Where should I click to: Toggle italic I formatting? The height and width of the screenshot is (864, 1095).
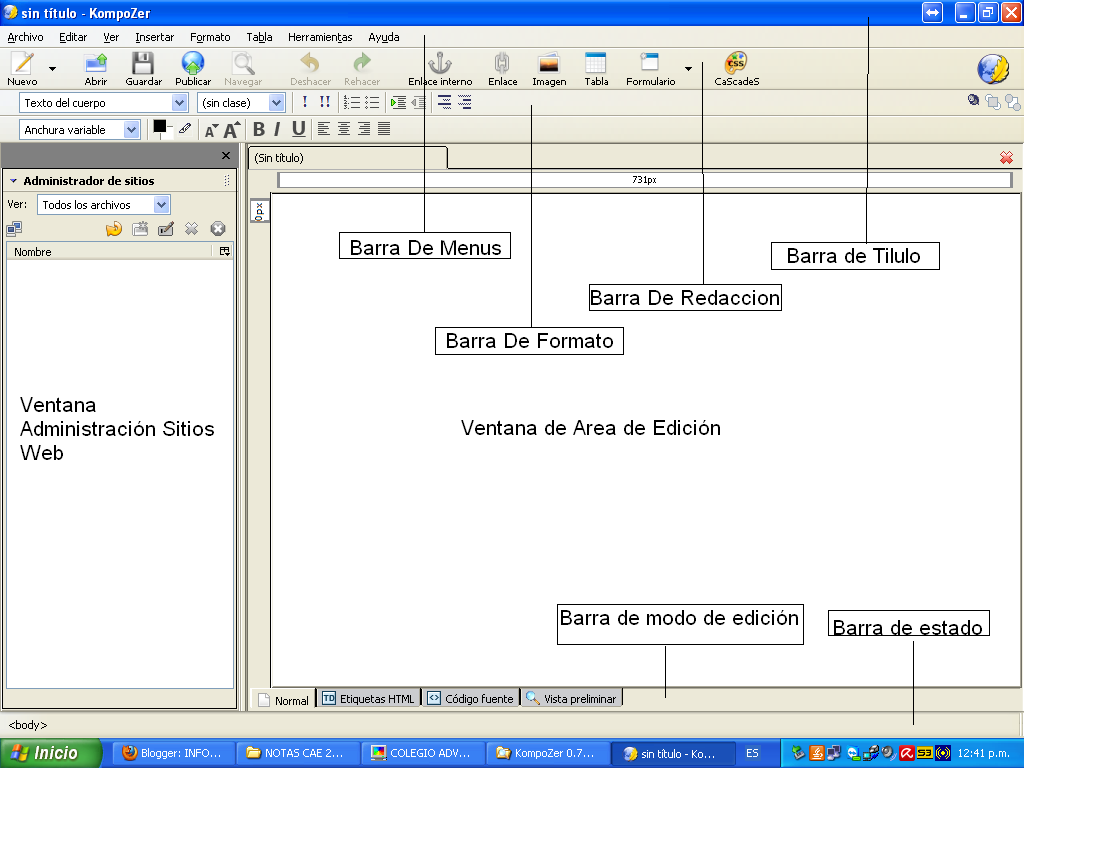[277, 129]
